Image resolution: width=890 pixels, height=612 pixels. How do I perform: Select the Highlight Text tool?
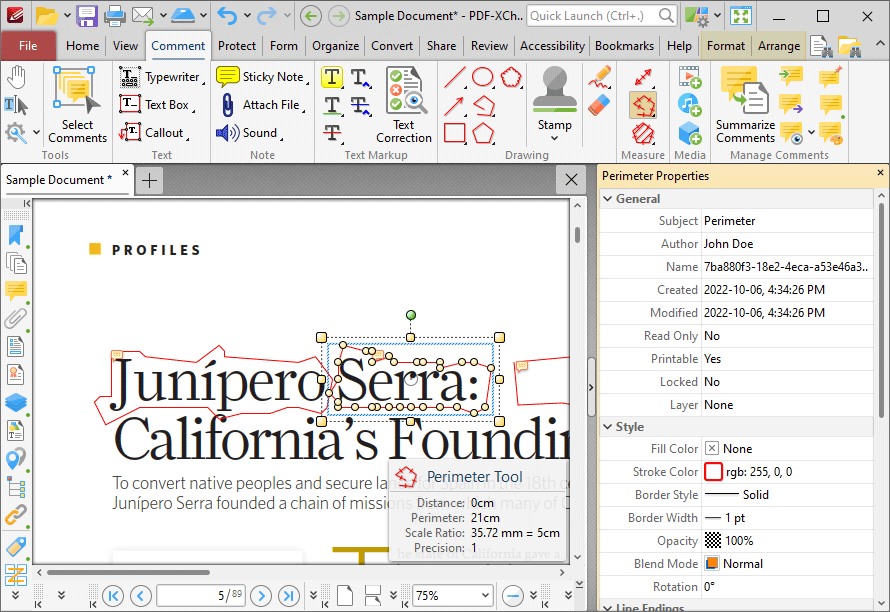[332, 77]
